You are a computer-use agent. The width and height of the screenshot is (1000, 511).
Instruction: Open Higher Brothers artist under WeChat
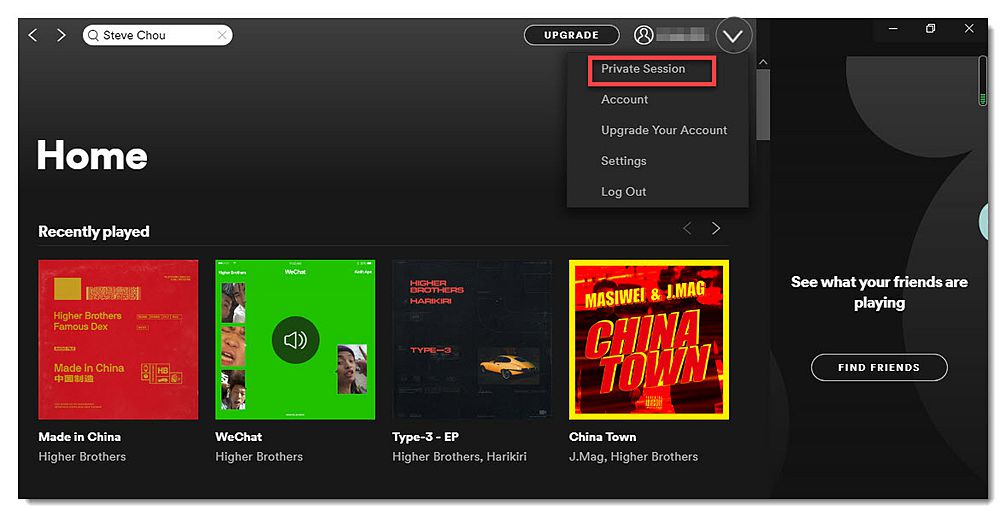click(x=259, y=457)
